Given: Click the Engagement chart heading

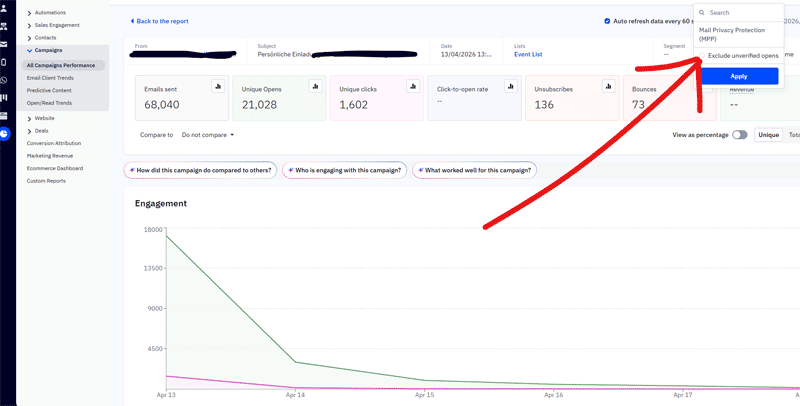Looking at the screenshot, I should pyautogui.click(x=161, y=204).
